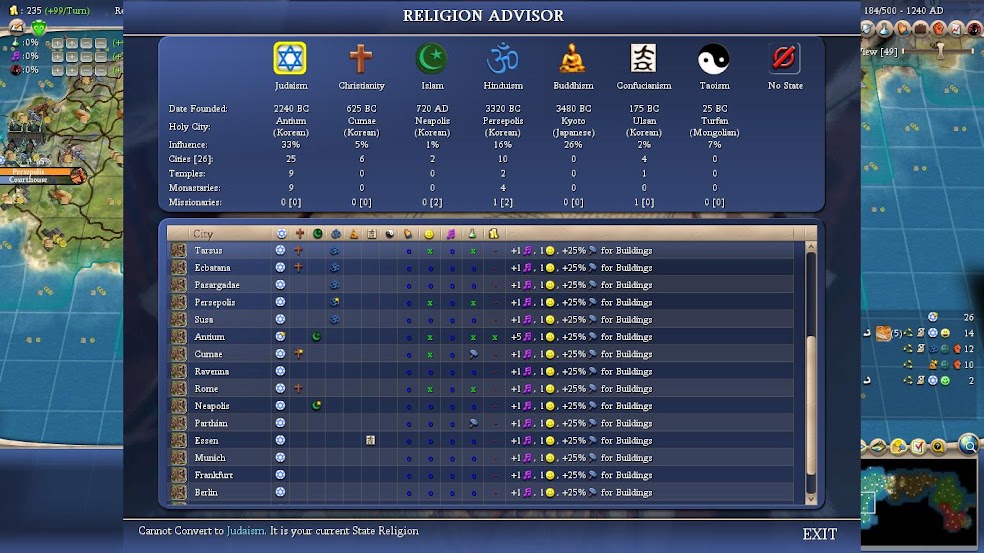
Task: Select the Pasargadae city row
Action: pyautogui.click(x=482, y=285)
